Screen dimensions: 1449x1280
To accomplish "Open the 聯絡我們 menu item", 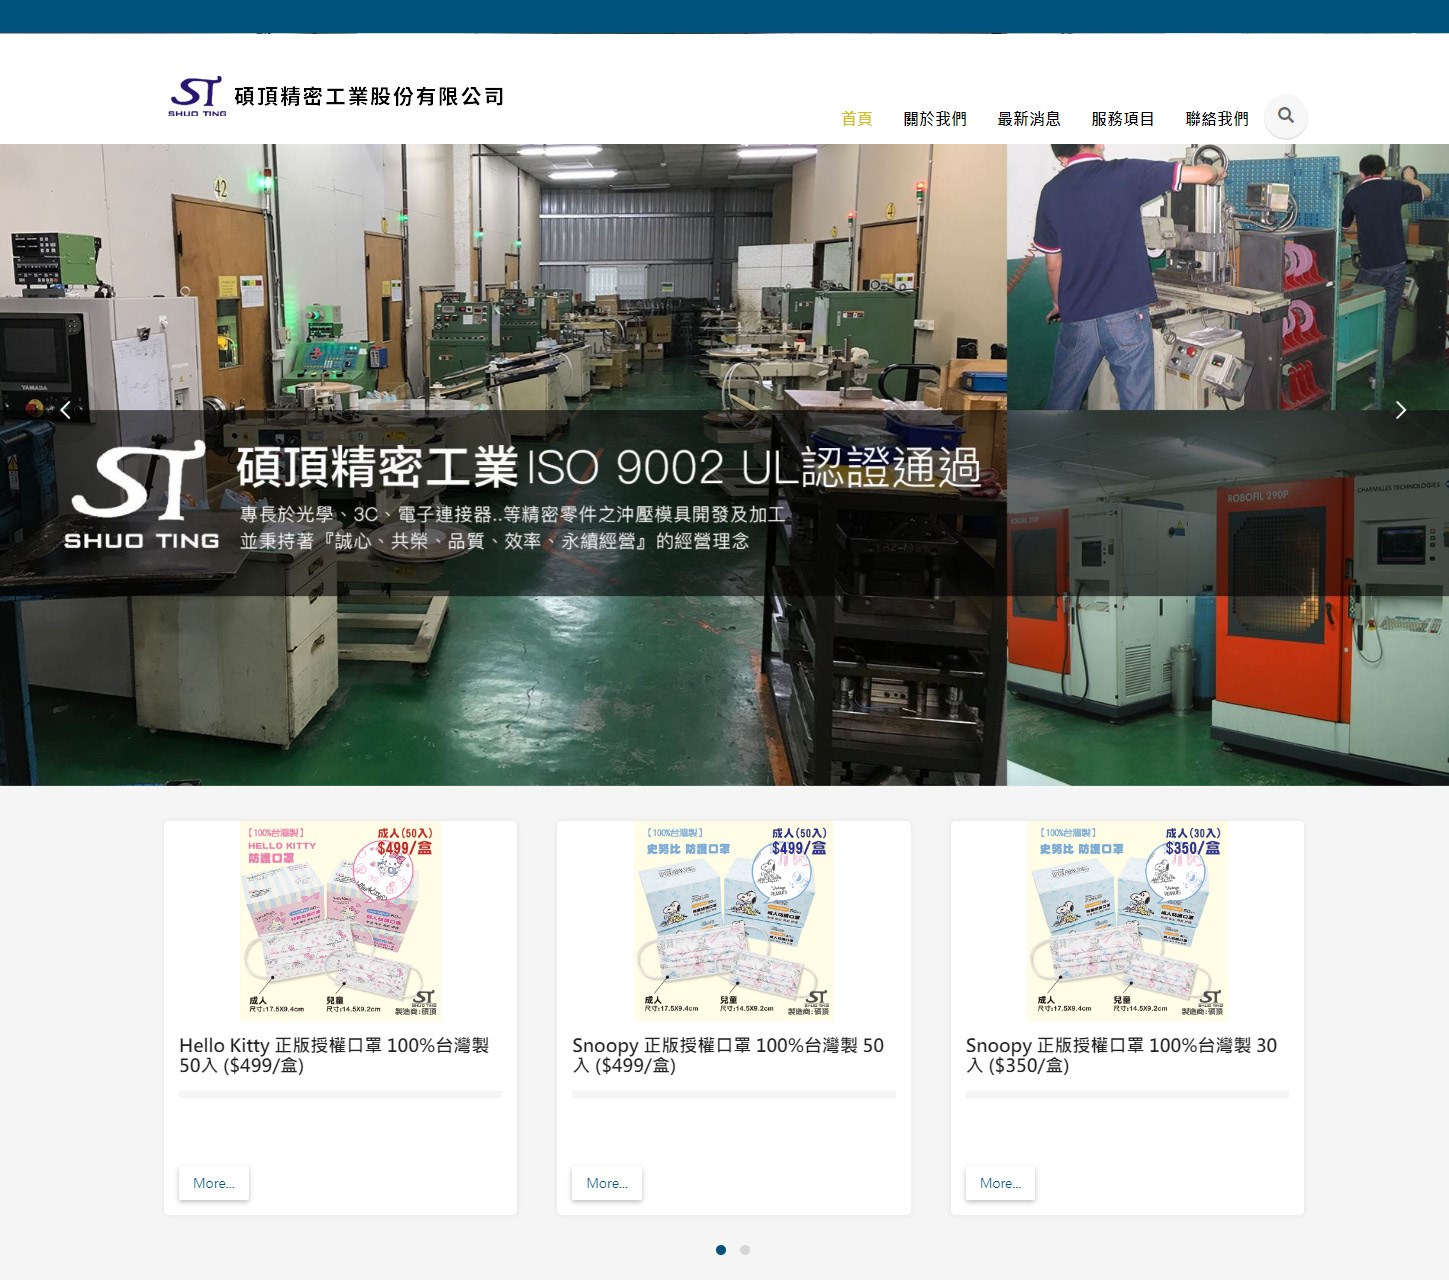I will (x=1217, y=118).
